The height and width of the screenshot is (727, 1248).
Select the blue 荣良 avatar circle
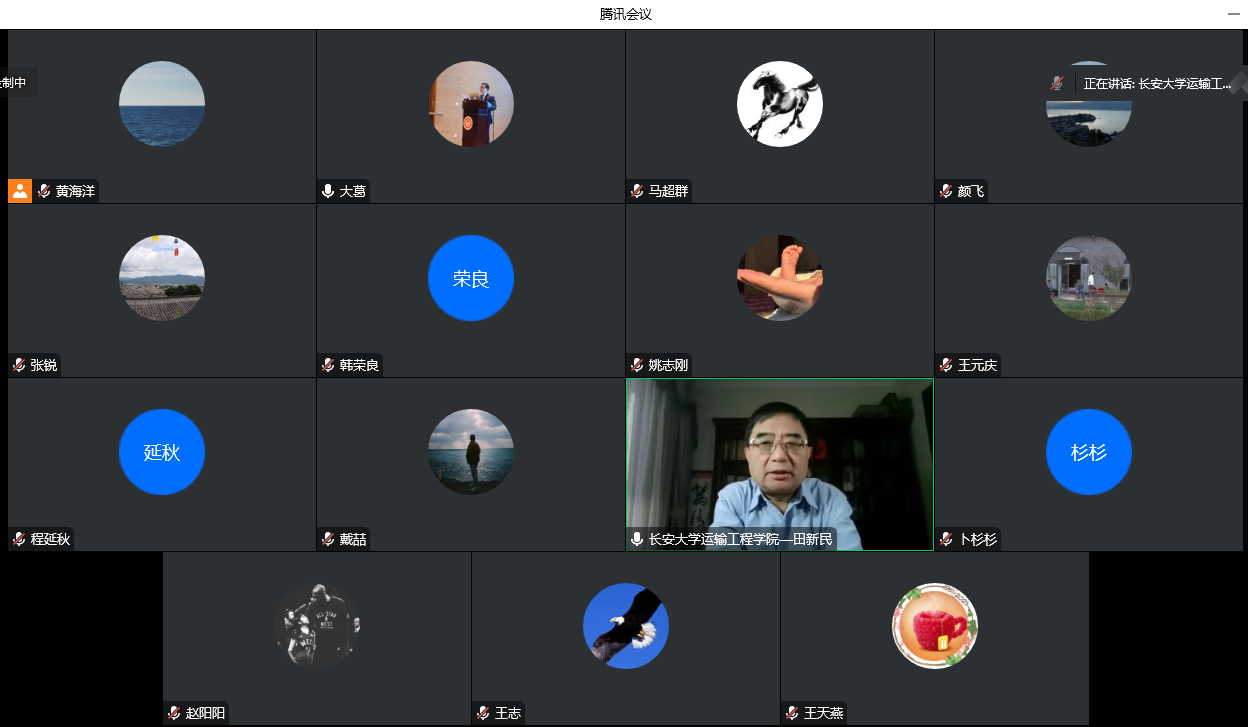coord(470,278)
